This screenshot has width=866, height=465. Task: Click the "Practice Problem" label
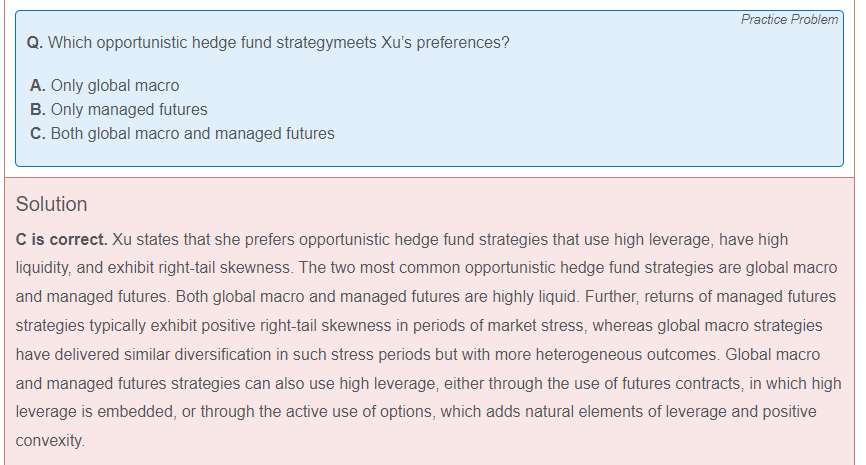[x=789, y=20]
